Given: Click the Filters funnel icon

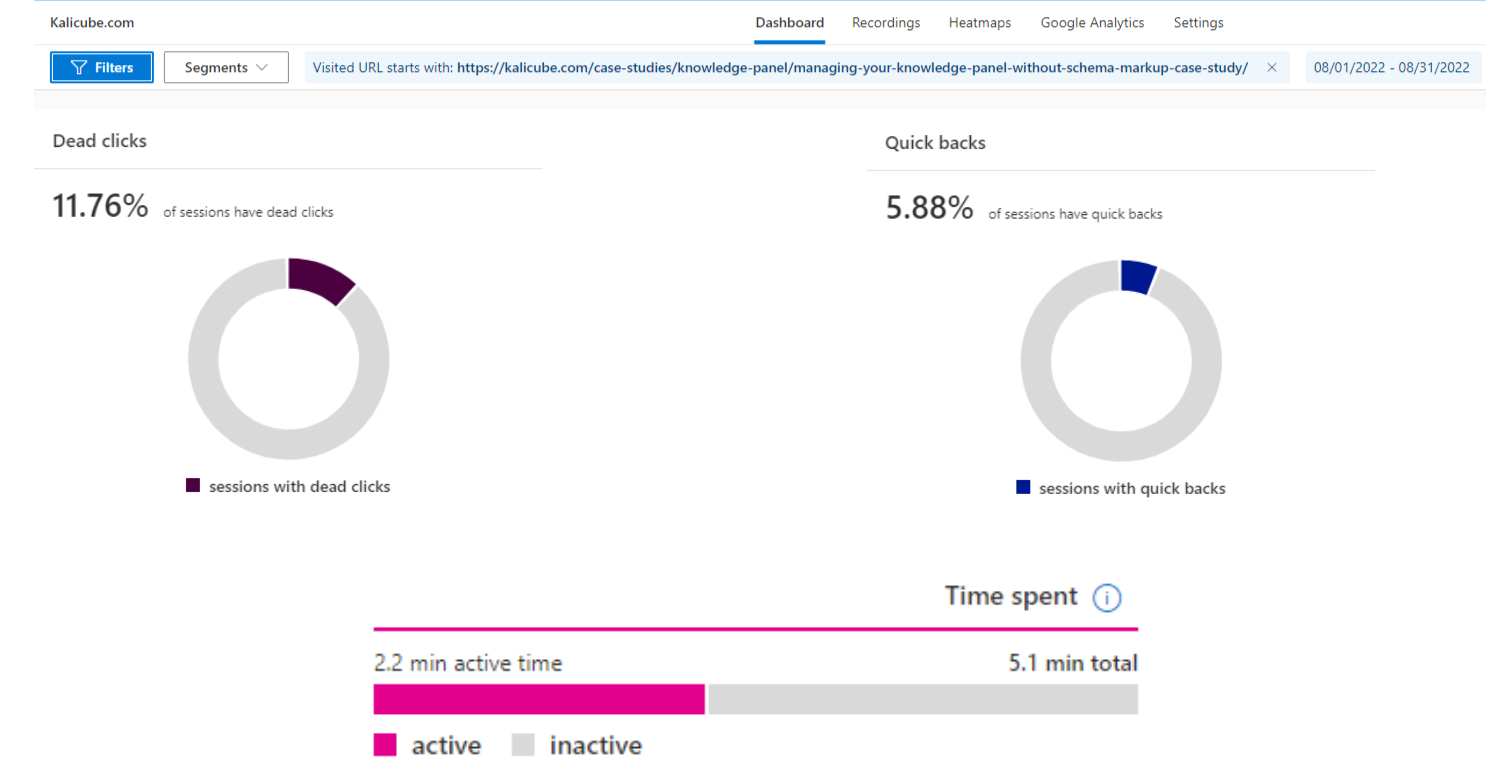Looking at the screenshot, I should pos(79,68).
